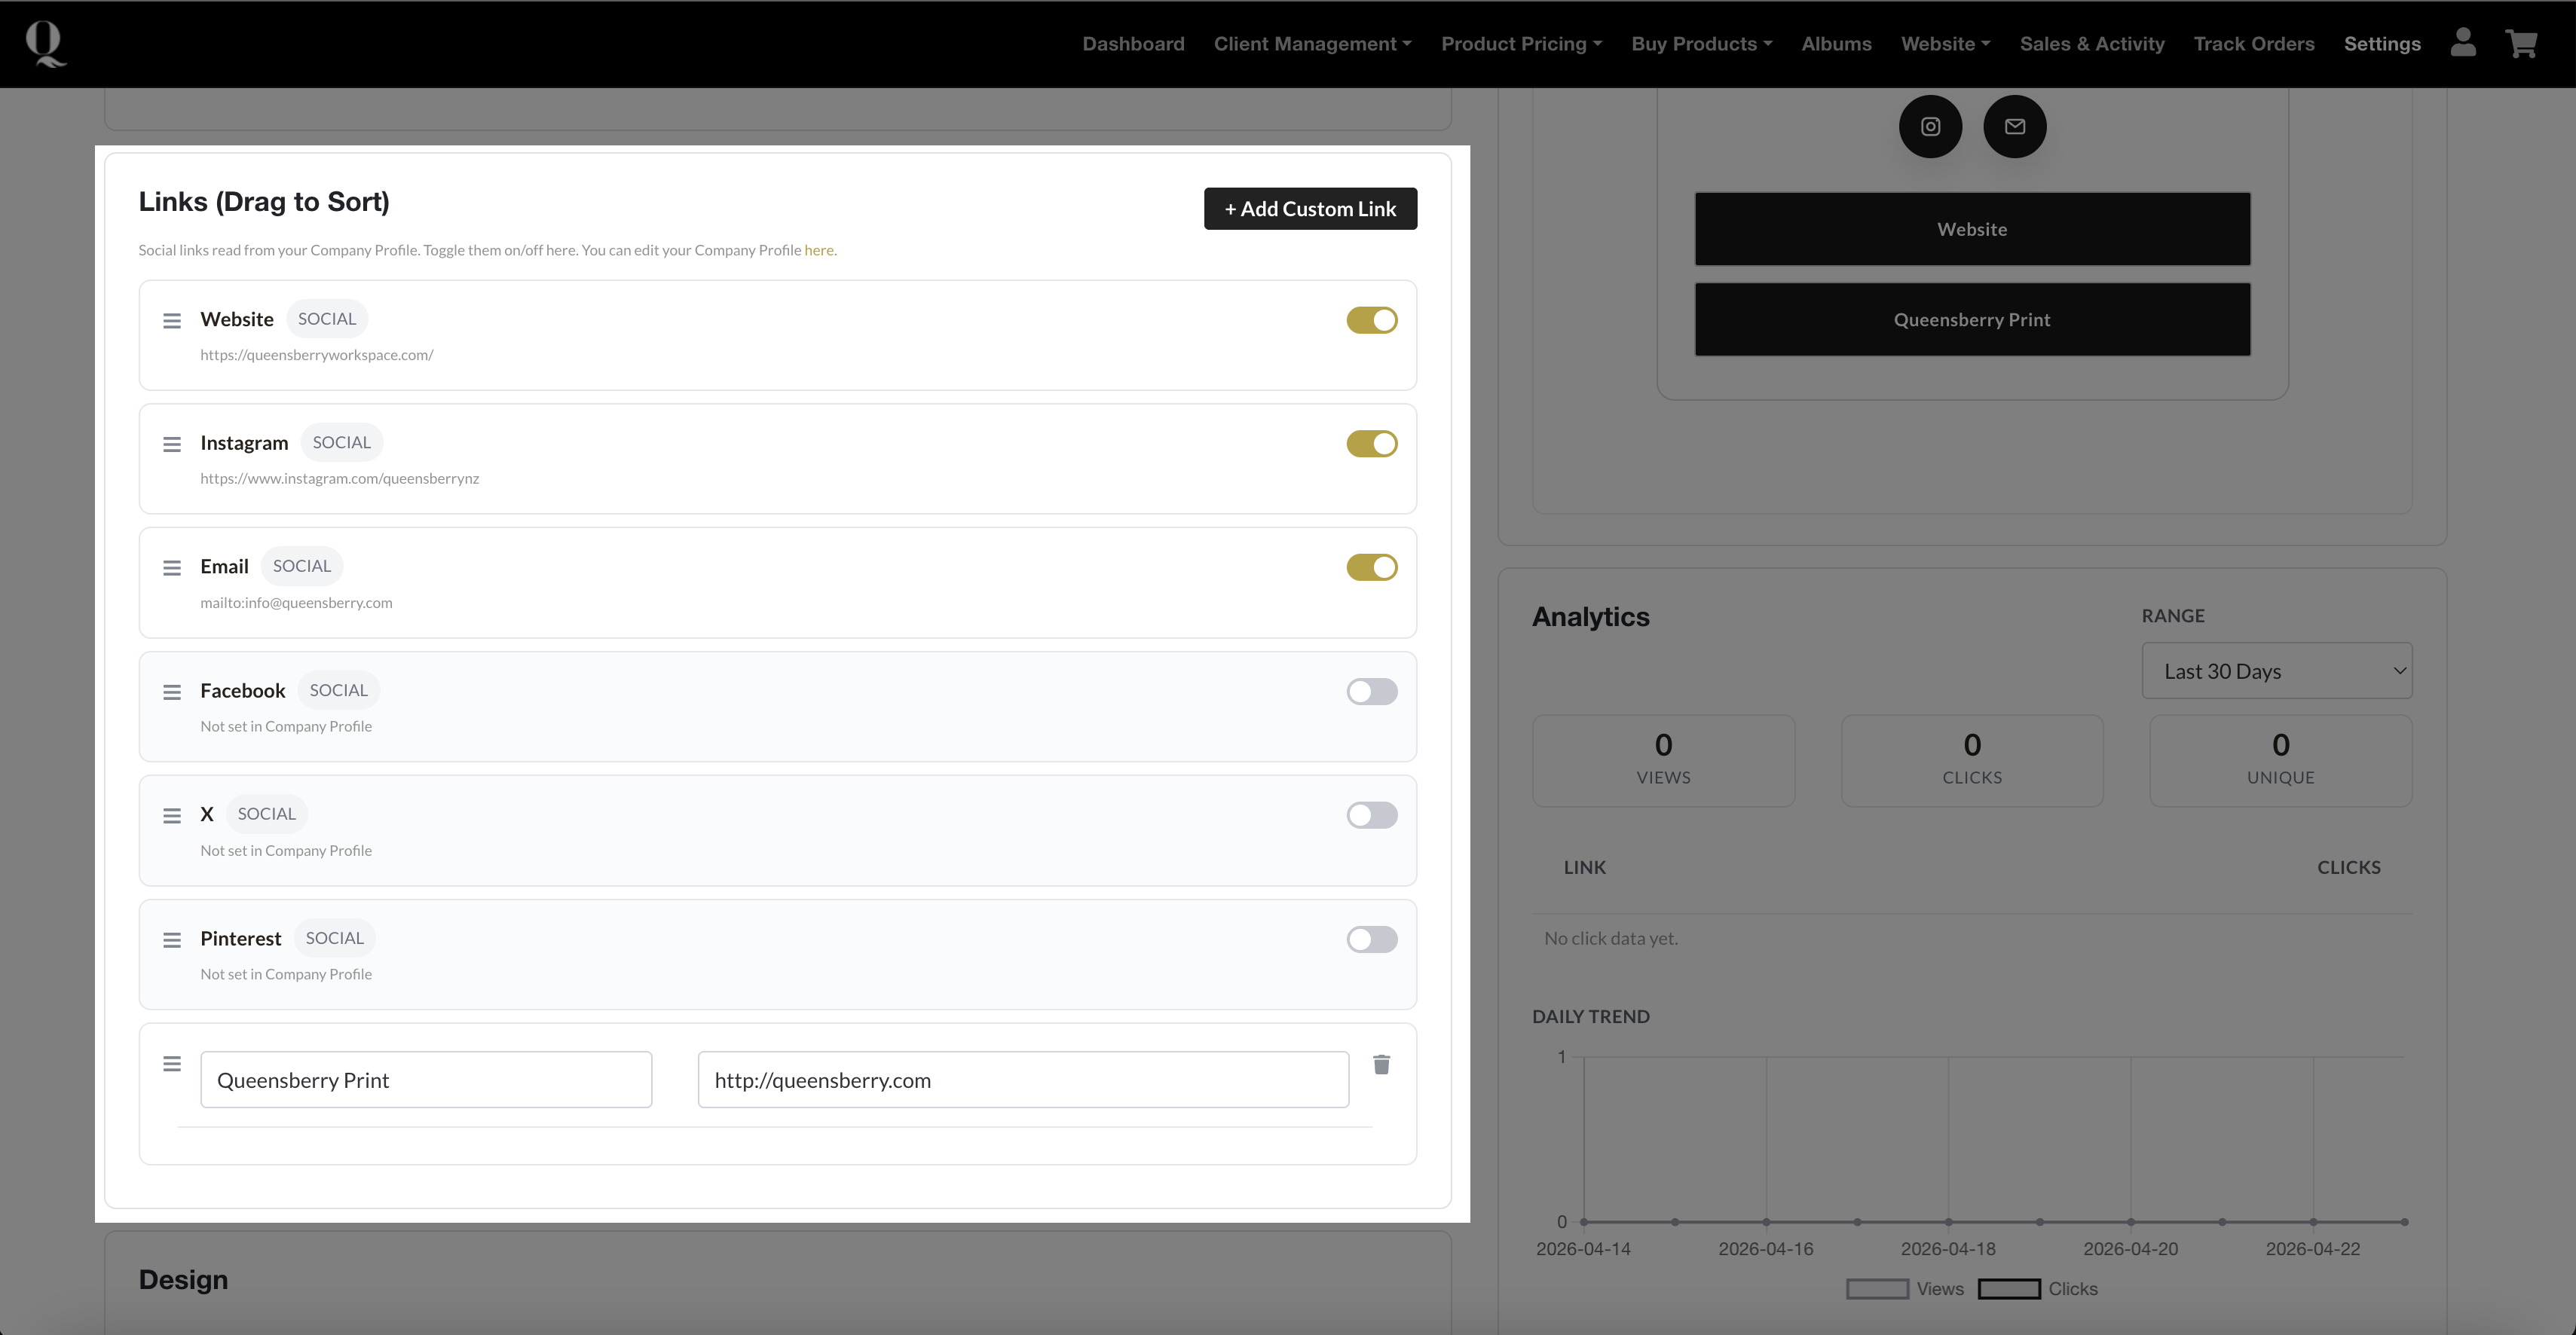The height and width of the screenshot is (1335, 2576).
Task: Open the user account profile icon
Action: pyautogui.click(x=2463, y=43)
